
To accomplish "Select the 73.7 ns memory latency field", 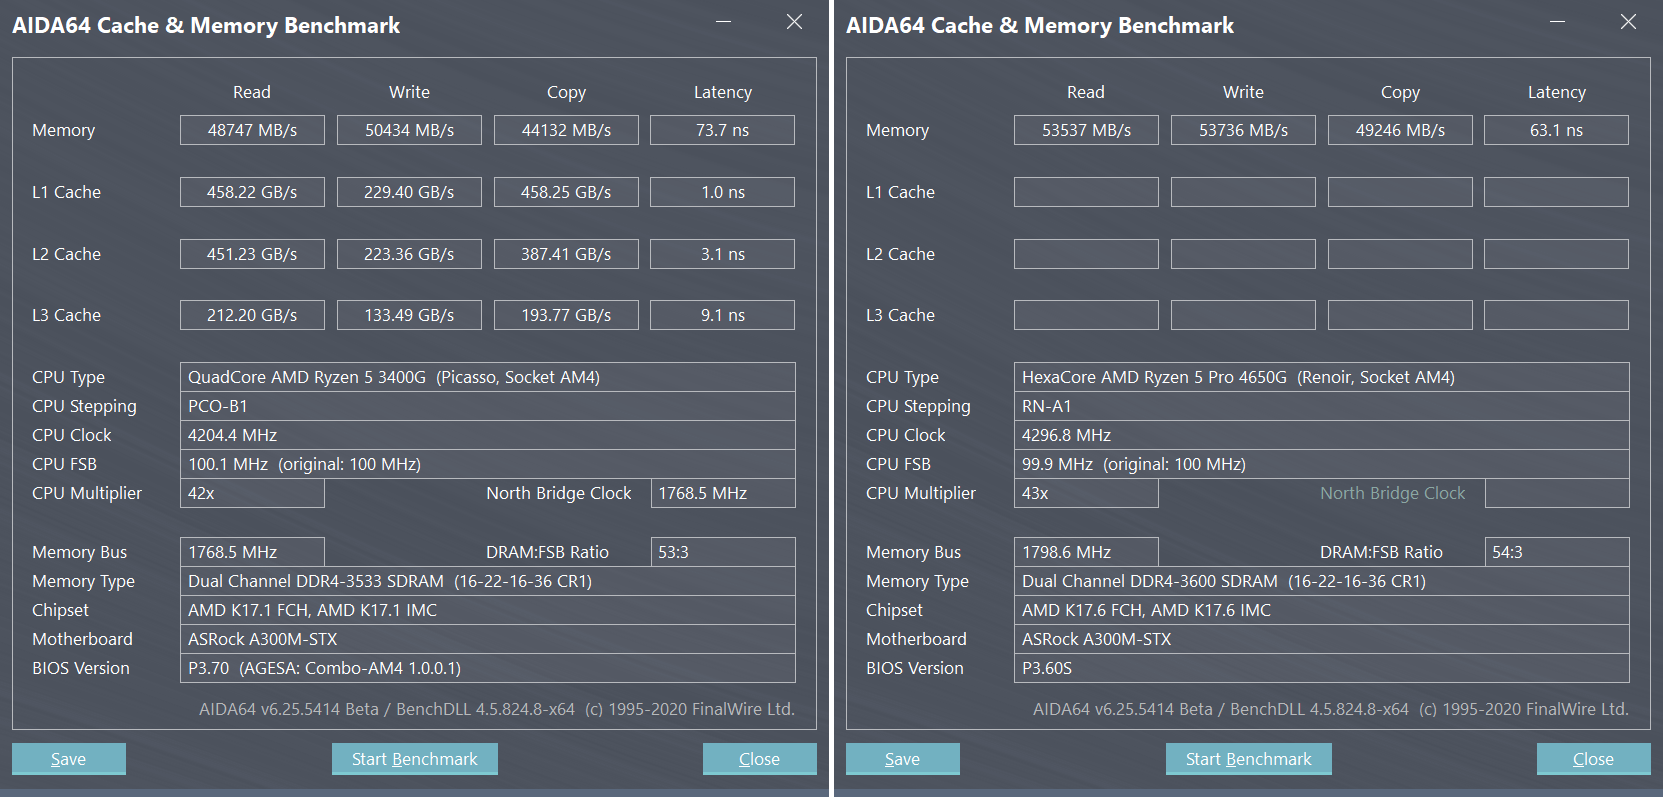I will (722, 130).
